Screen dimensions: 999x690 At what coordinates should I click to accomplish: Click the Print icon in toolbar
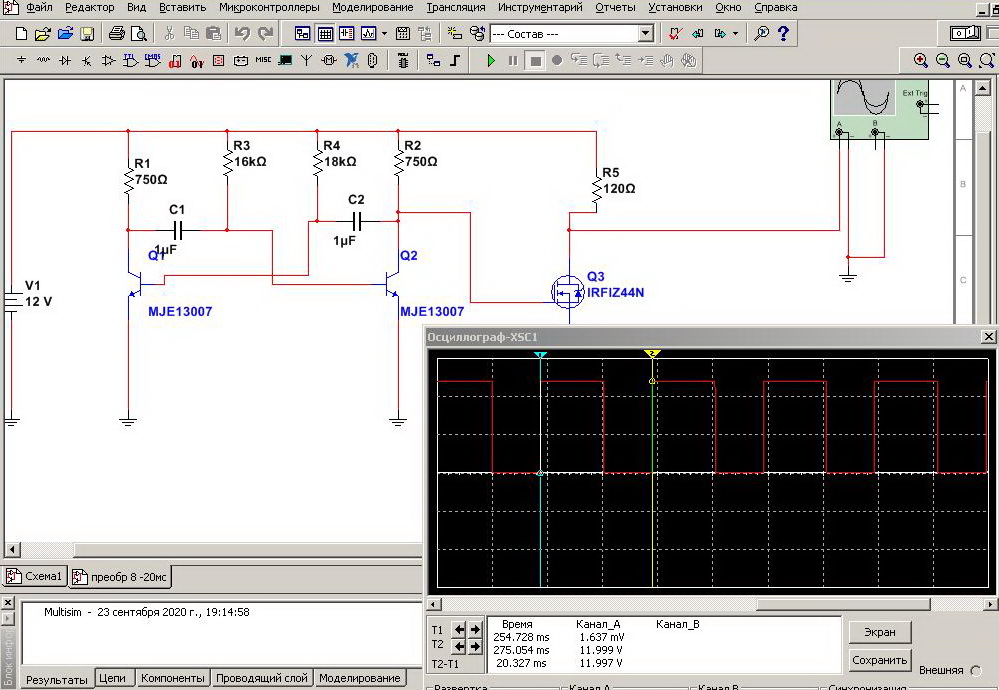coord(117,34)
